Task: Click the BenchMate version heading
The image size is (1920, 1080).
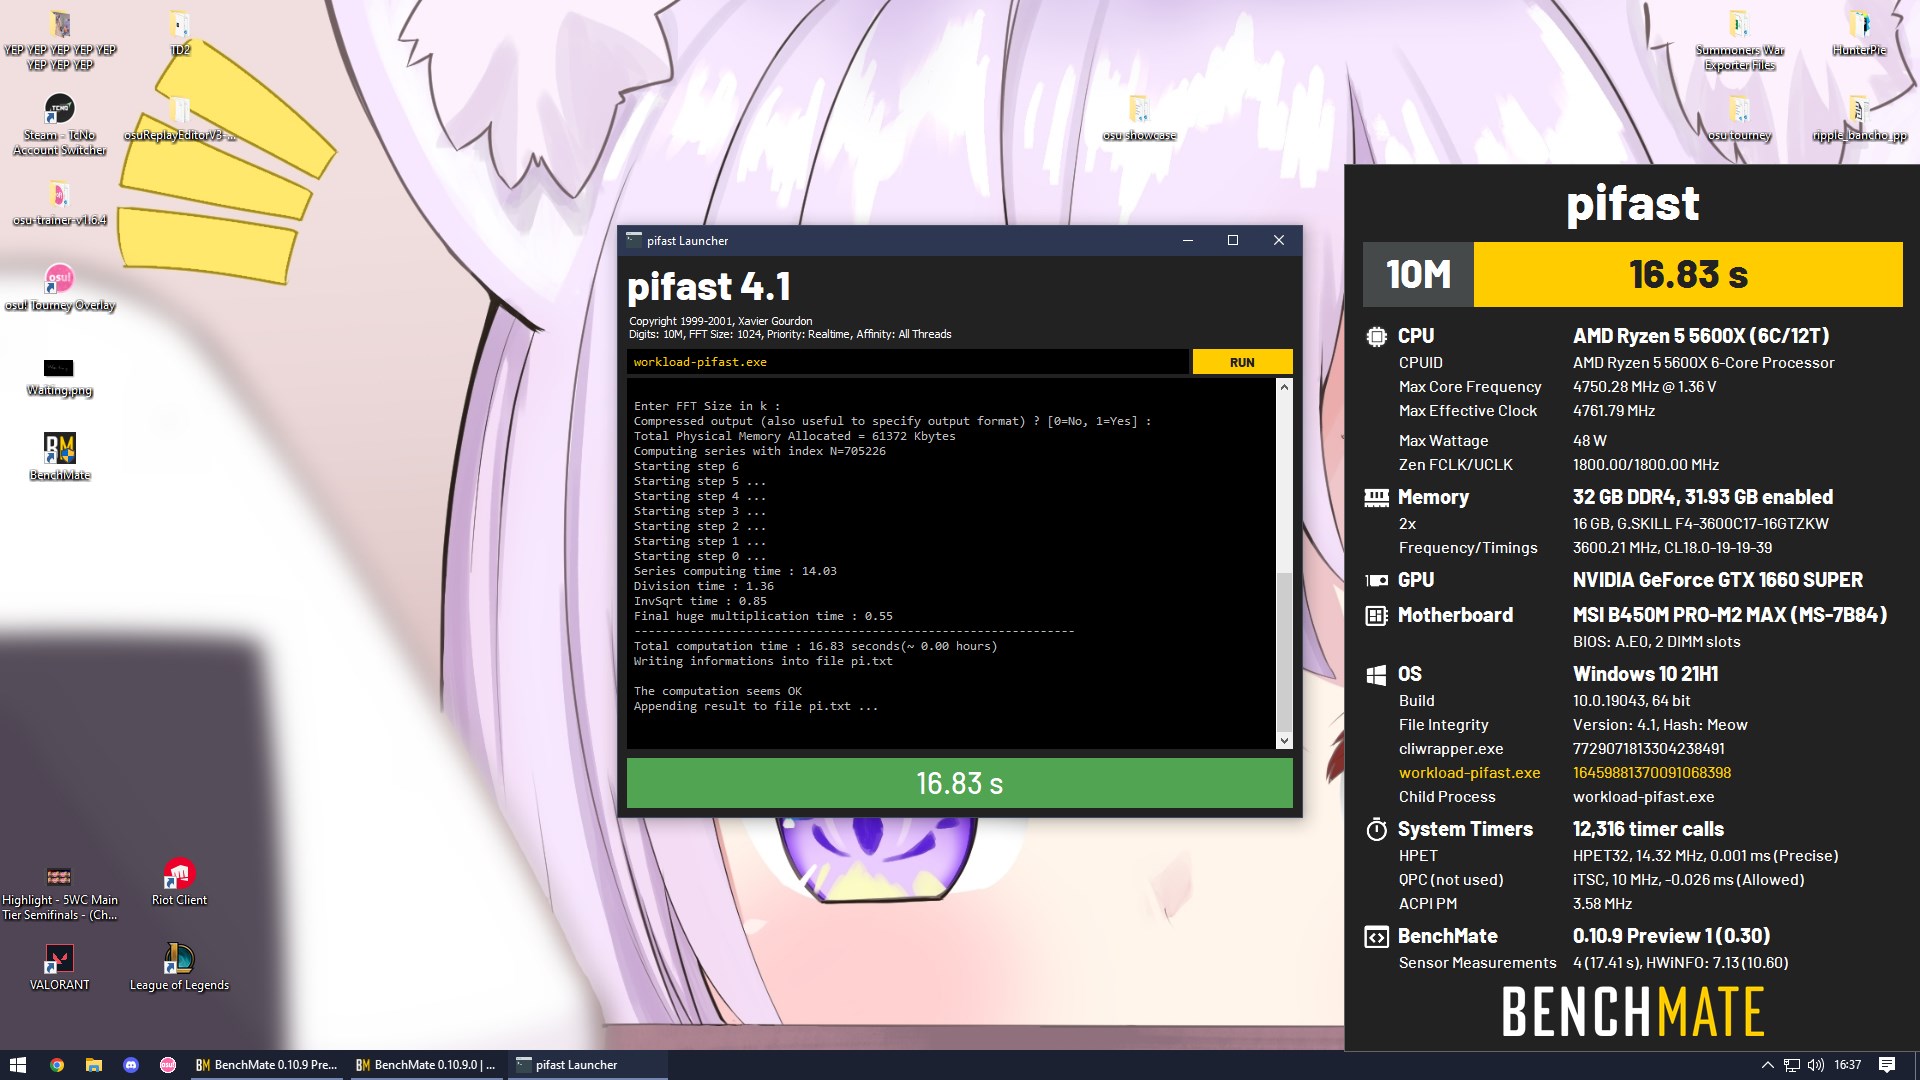Action: (1447, 936)
